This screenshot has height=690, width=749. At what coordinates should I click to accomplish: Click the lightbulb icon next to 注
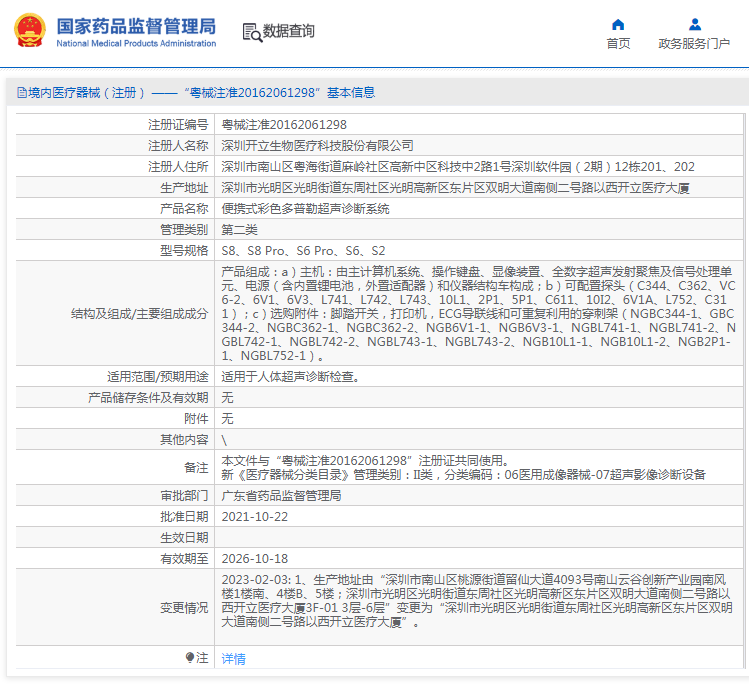pyautogui.click(x=190, y=658)
